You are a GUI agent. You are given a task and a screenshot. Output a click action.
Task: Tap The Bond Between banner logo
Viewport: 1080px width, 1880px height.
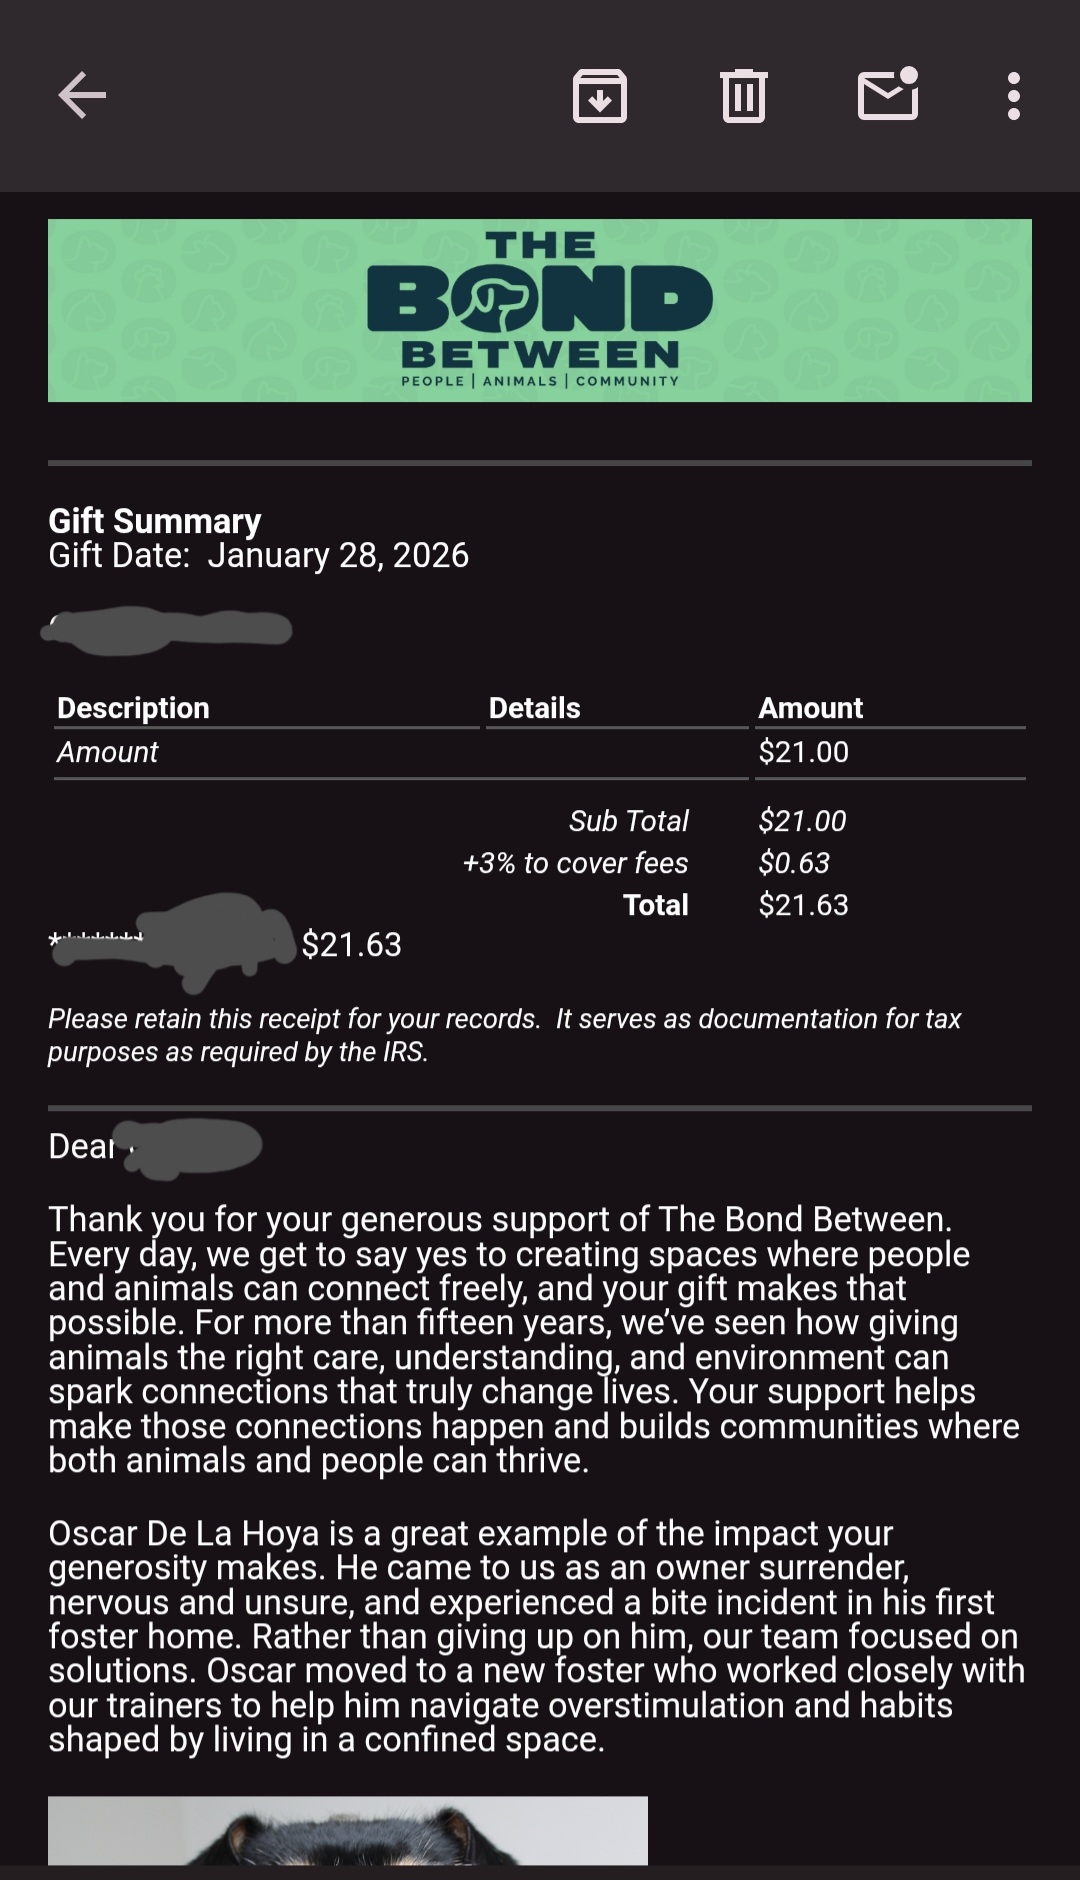[x=540, y=310]
